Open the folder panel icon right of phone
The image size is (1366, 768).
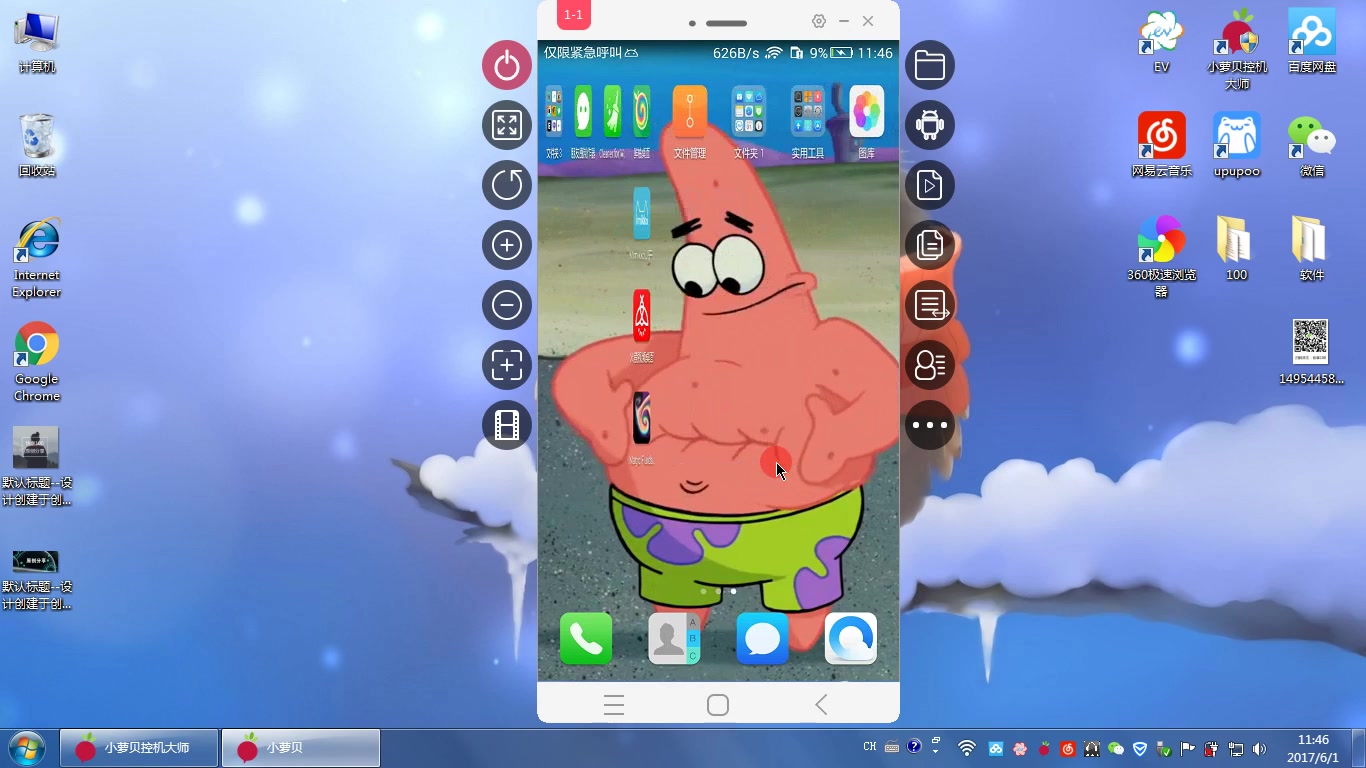point(930,65)
